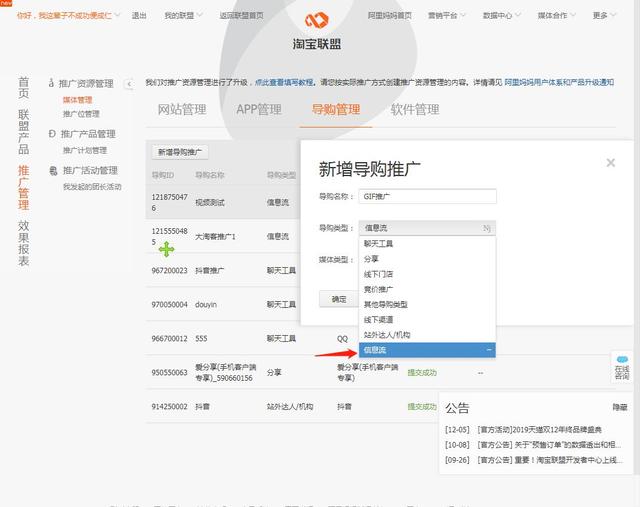Select 其他导购类型 option
This screenshot has width=640, height=507.
click(427, 305)
